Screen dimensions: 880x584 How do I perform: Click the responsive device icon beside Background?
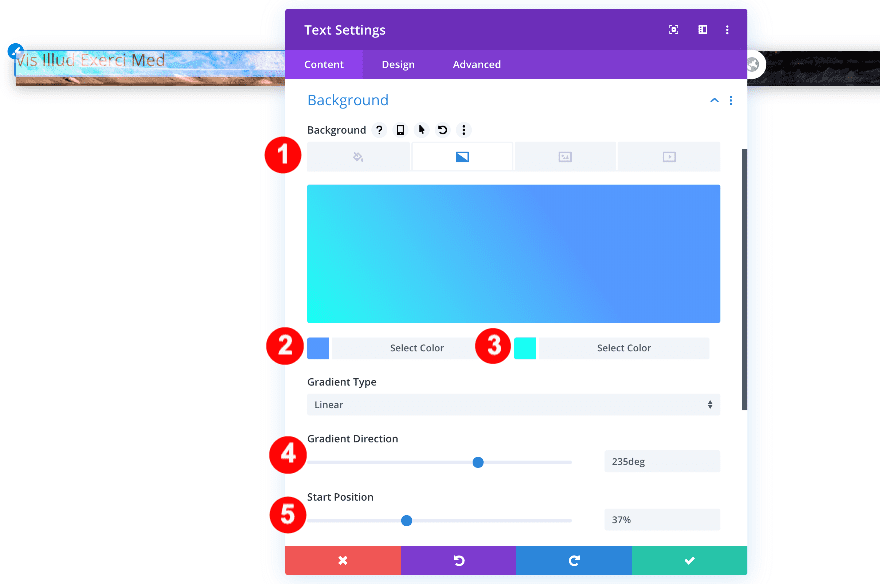tap(400, 130)
